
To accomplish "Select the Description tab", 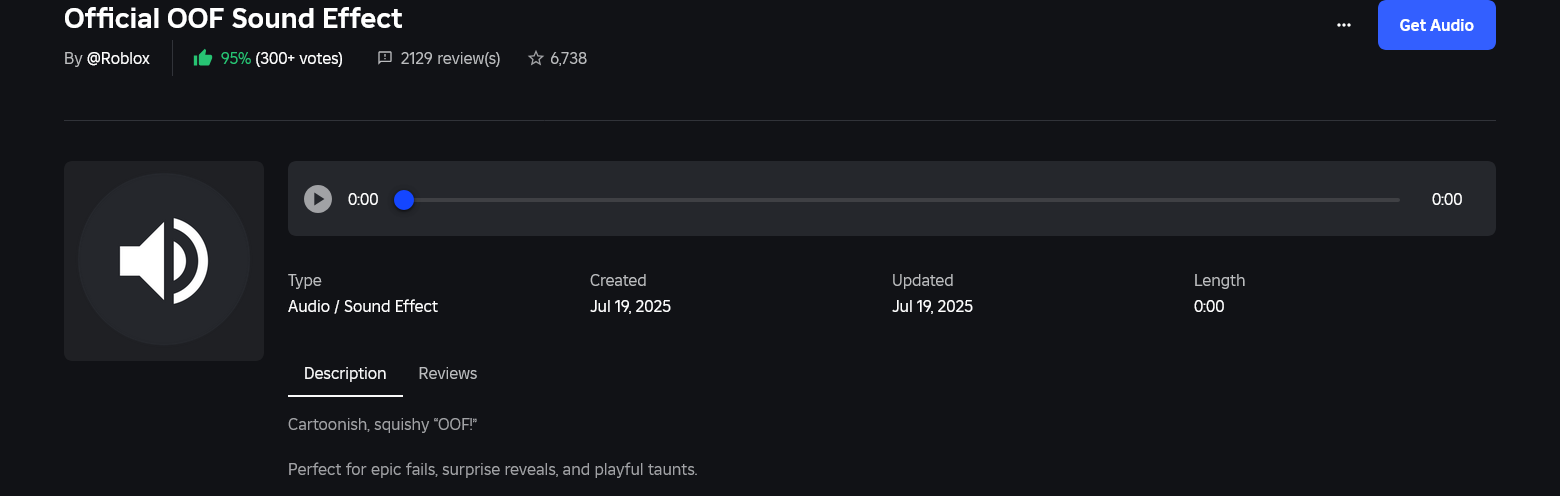I will point(345,373).
